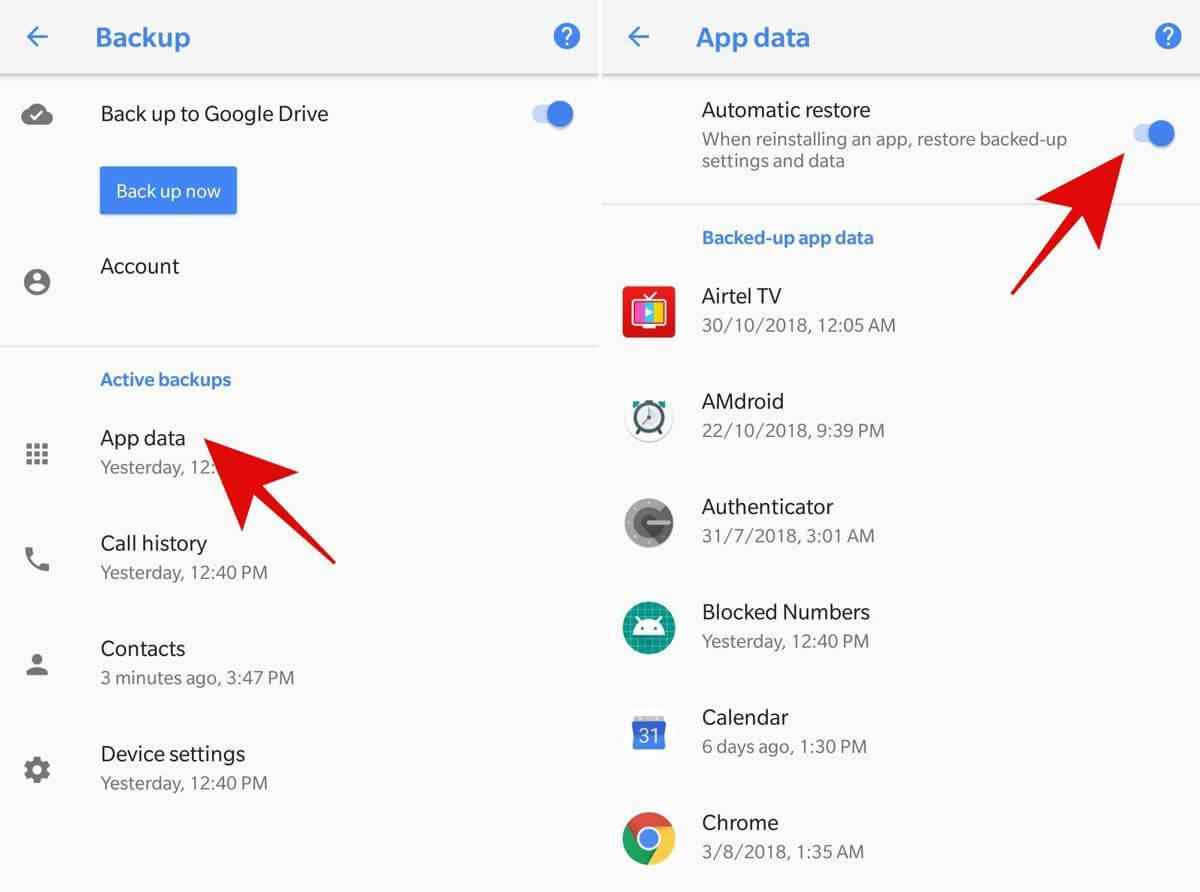
Task: Disable the Automatic restore switch
Action: coord(1153,134)
